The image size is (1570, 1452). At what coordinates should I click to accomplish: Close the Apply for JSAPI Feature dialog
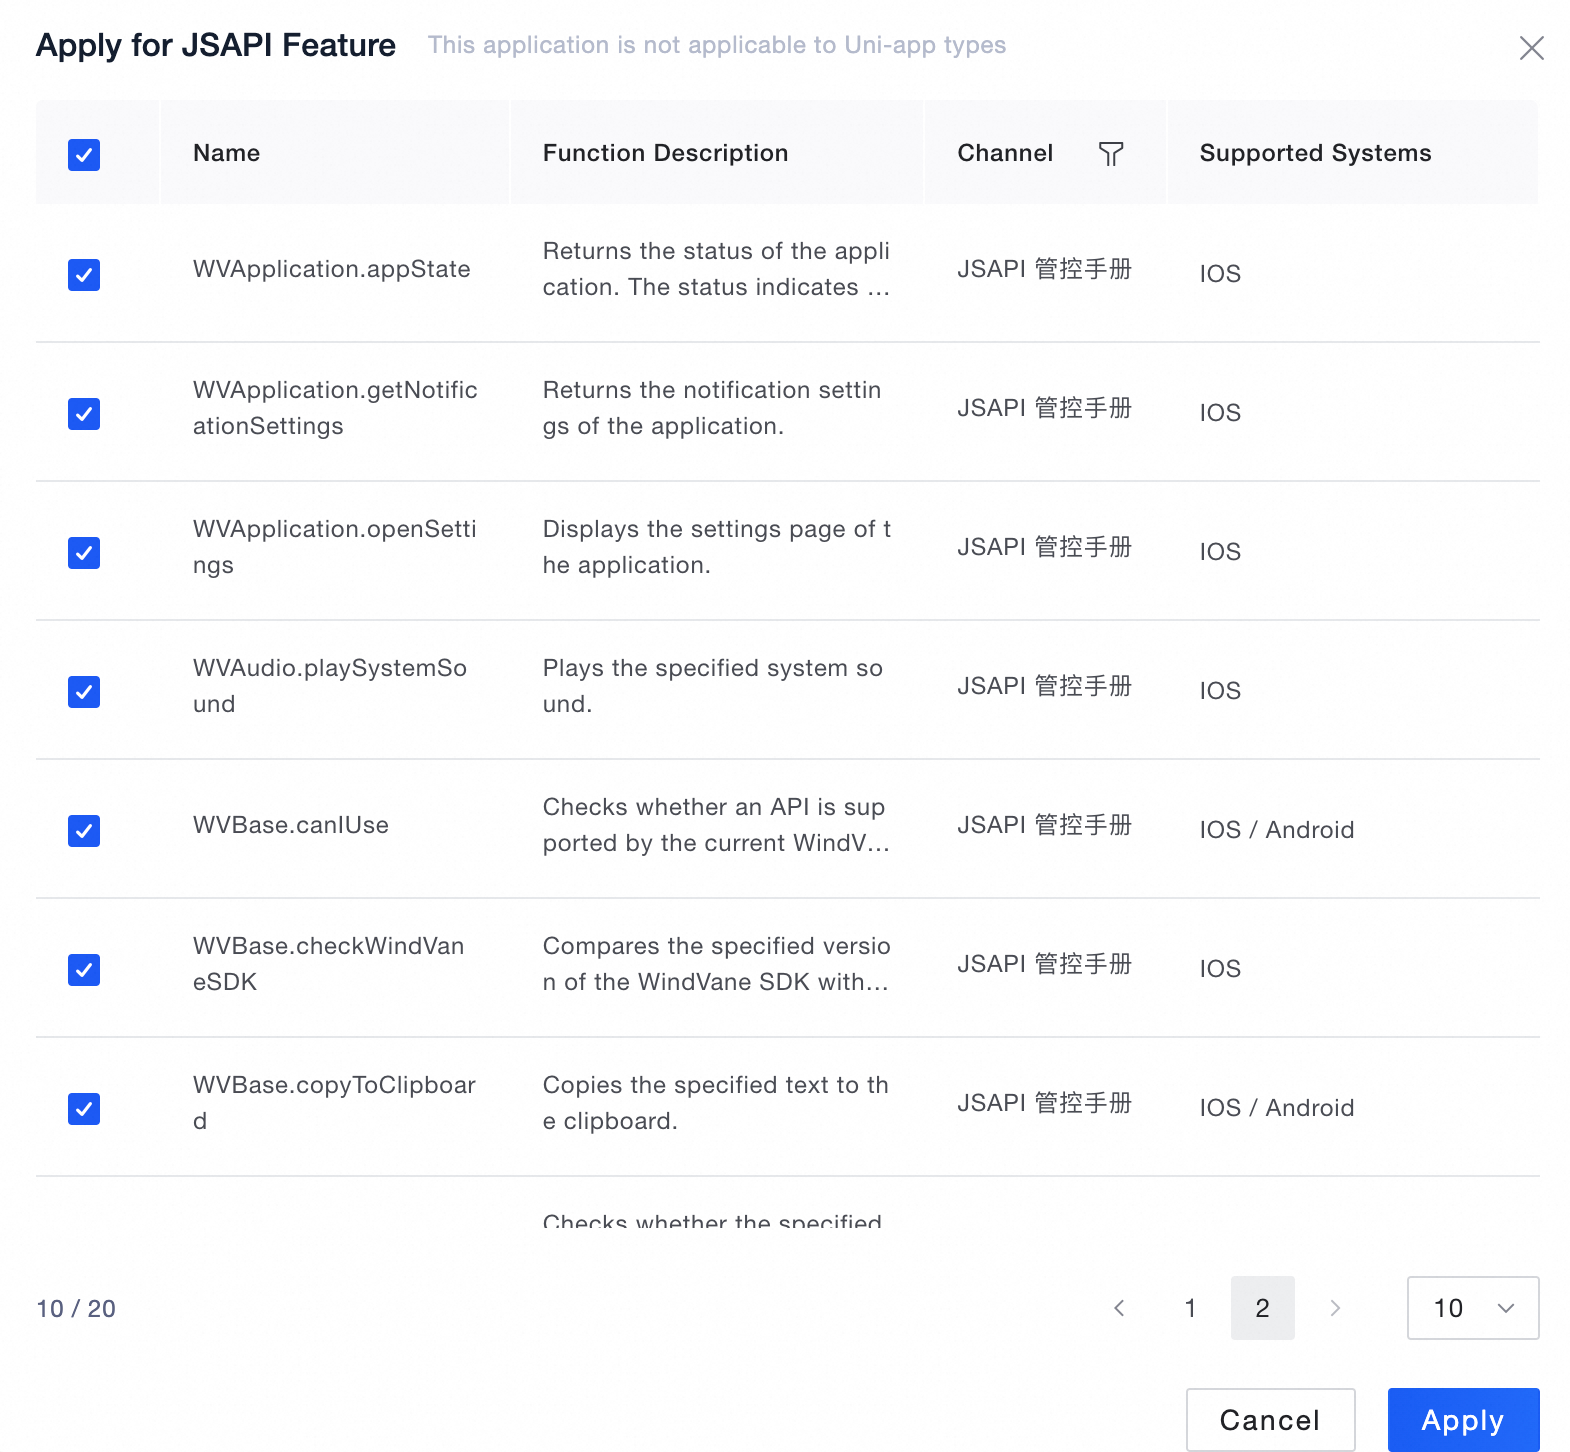click(1531, 48)
